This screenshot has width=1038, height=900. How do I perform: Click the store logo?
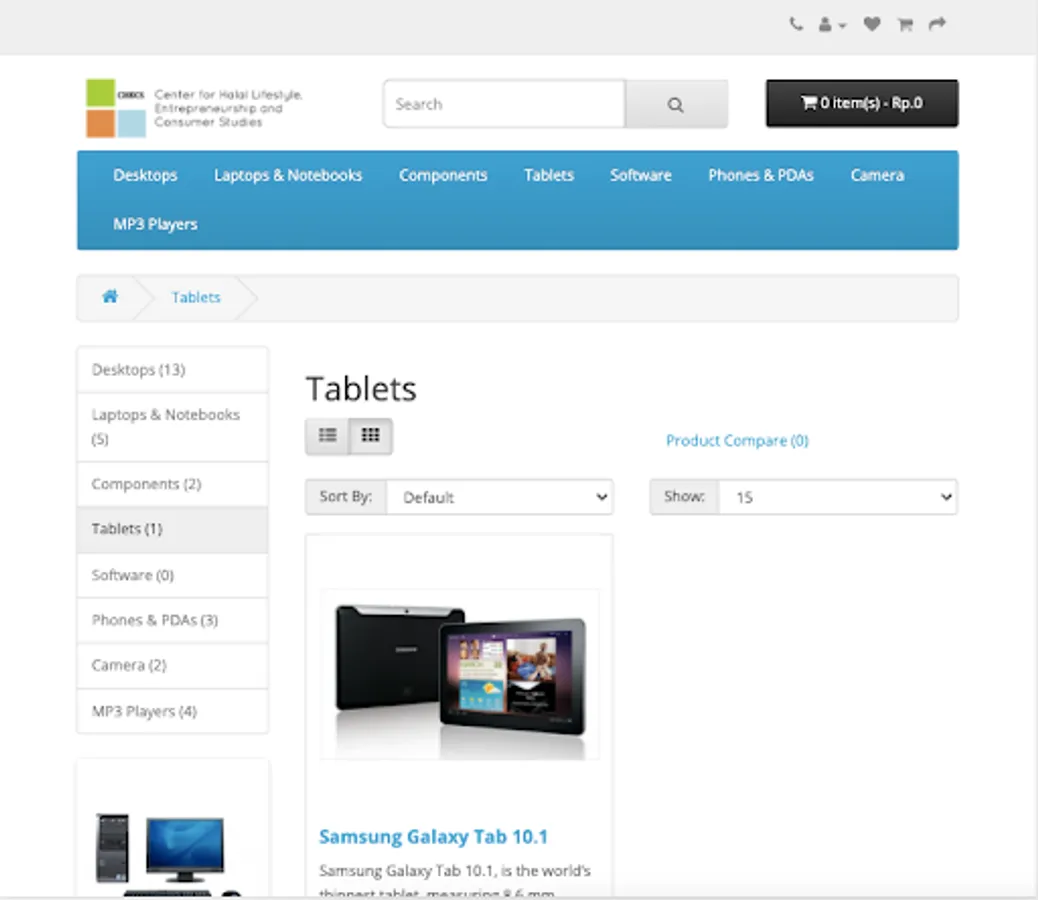pyautogui.click(x=195, y=108)
